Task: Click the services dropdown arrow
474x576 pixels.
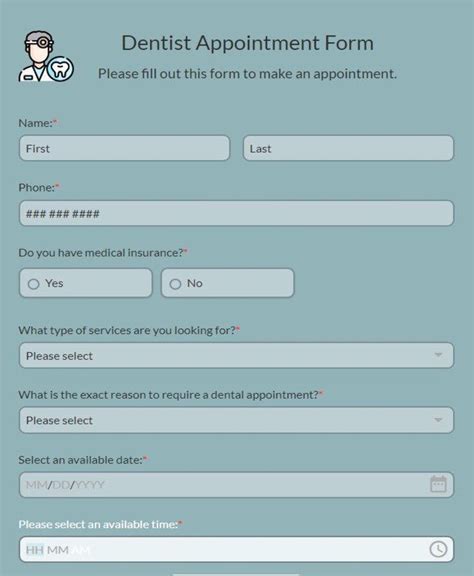Action: [x=438, y=355]
